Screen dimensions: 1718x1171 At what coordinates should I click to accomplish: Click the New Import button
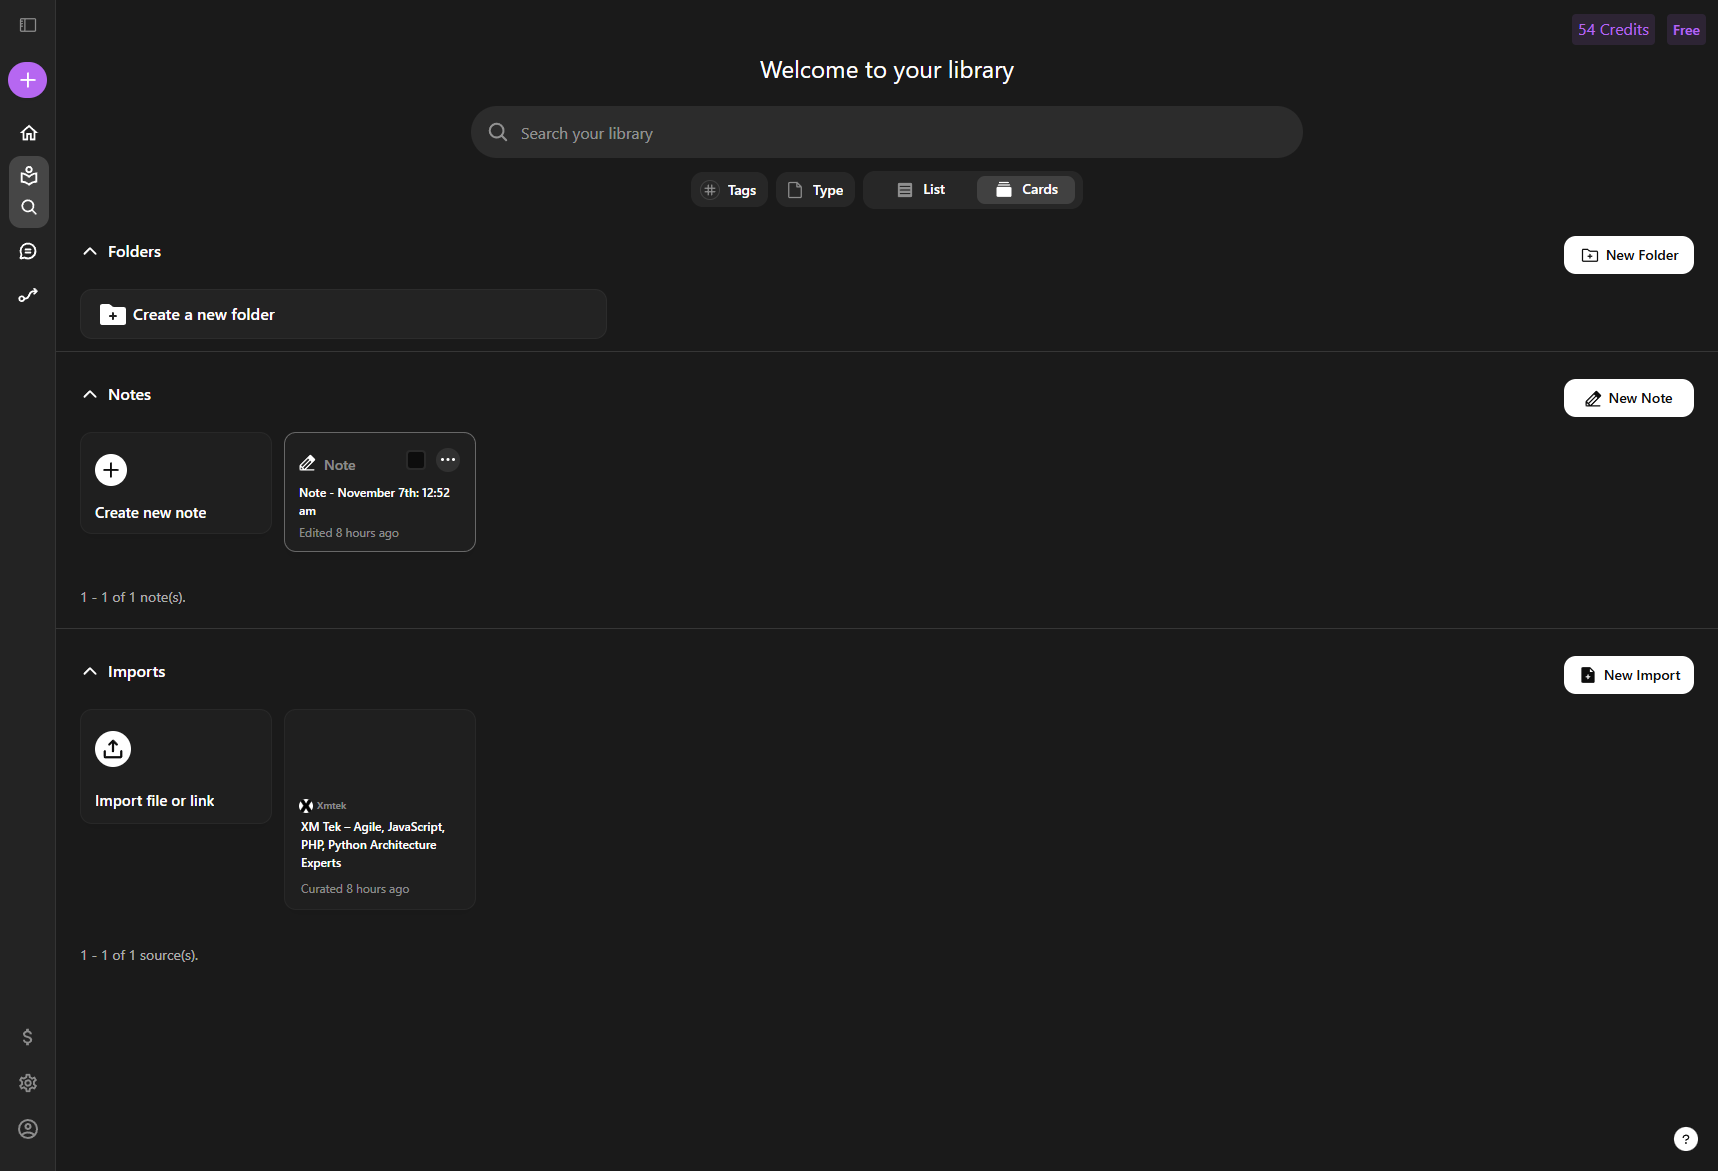coord(1628,675)
